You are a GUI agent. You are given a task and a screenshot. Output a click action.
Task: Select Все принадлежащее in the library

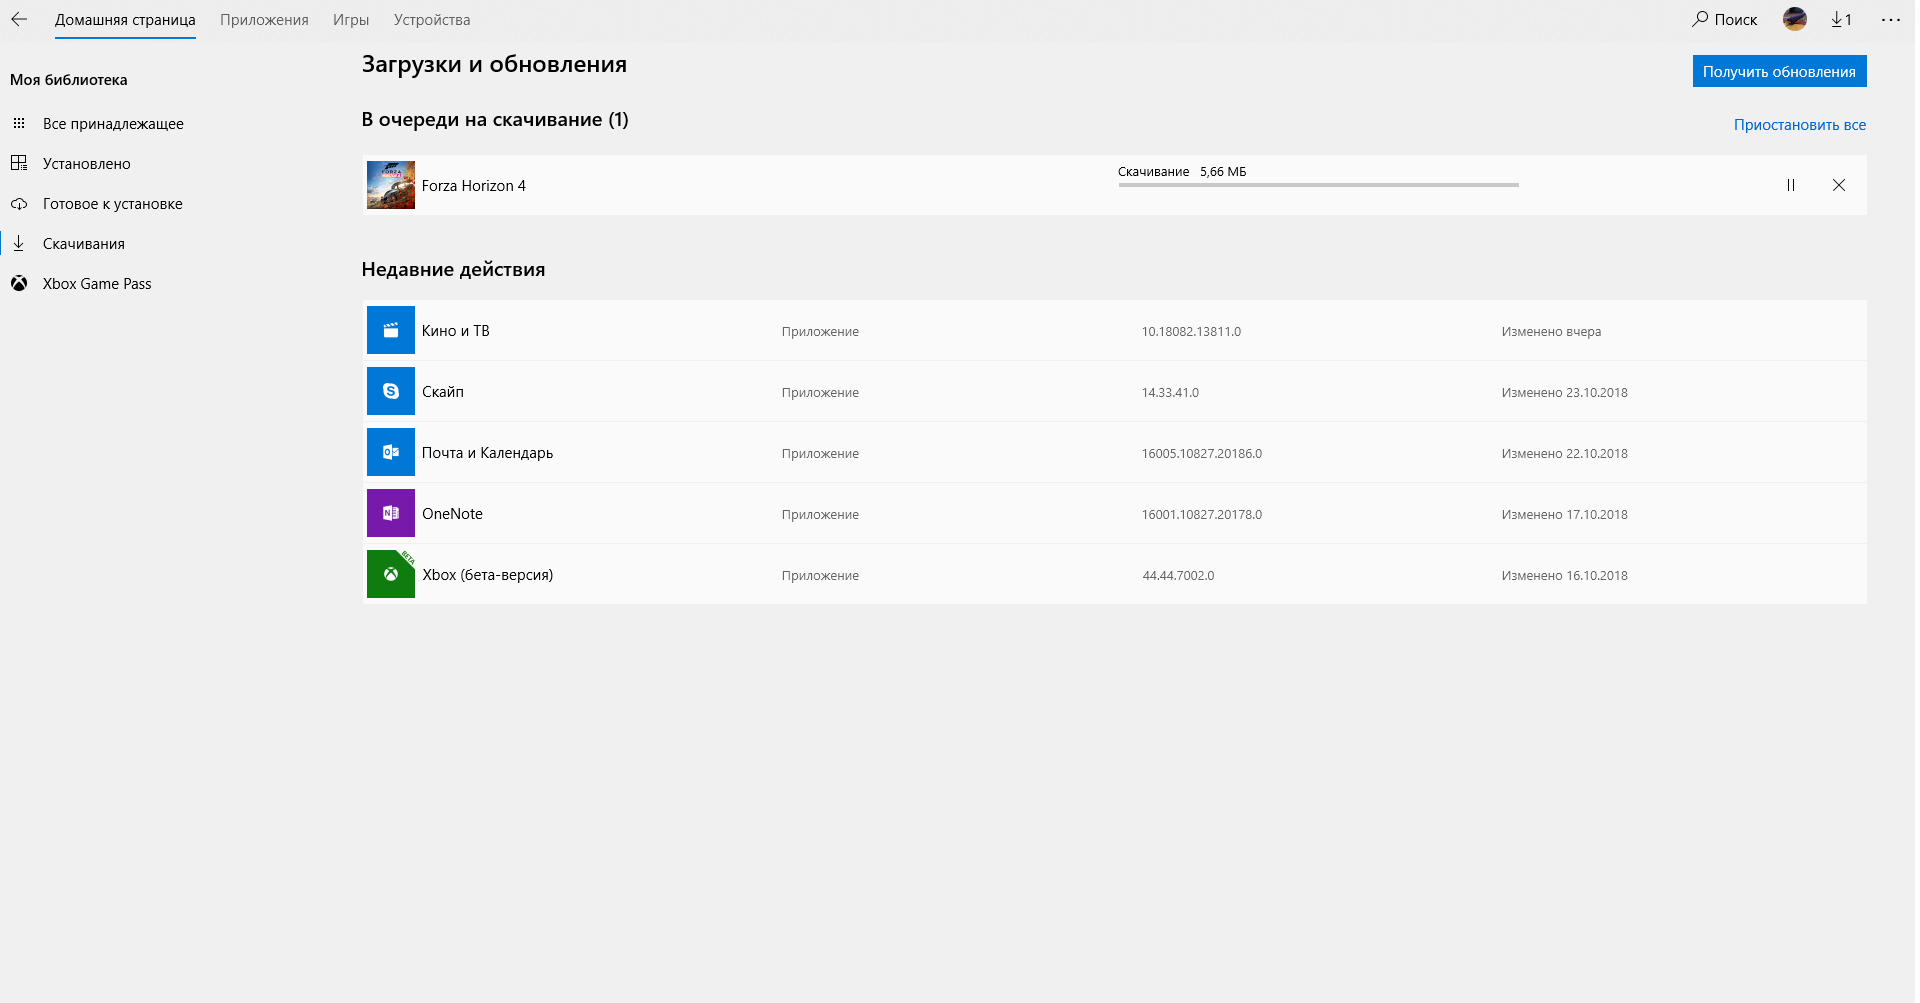(x=113, y=124)
